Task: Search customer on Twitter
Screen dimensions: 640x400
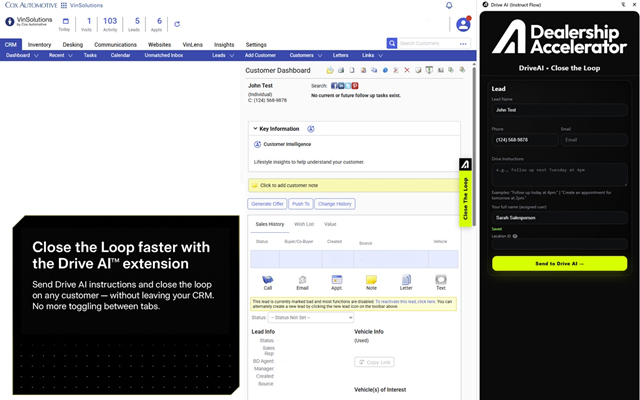Action: (348, 86)
